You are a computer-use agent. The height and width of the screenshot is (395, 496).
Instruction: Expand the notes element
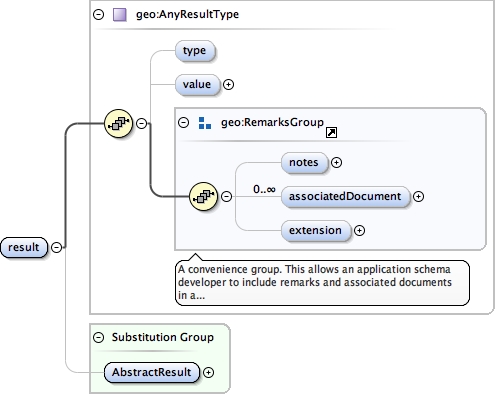(336, 162)
